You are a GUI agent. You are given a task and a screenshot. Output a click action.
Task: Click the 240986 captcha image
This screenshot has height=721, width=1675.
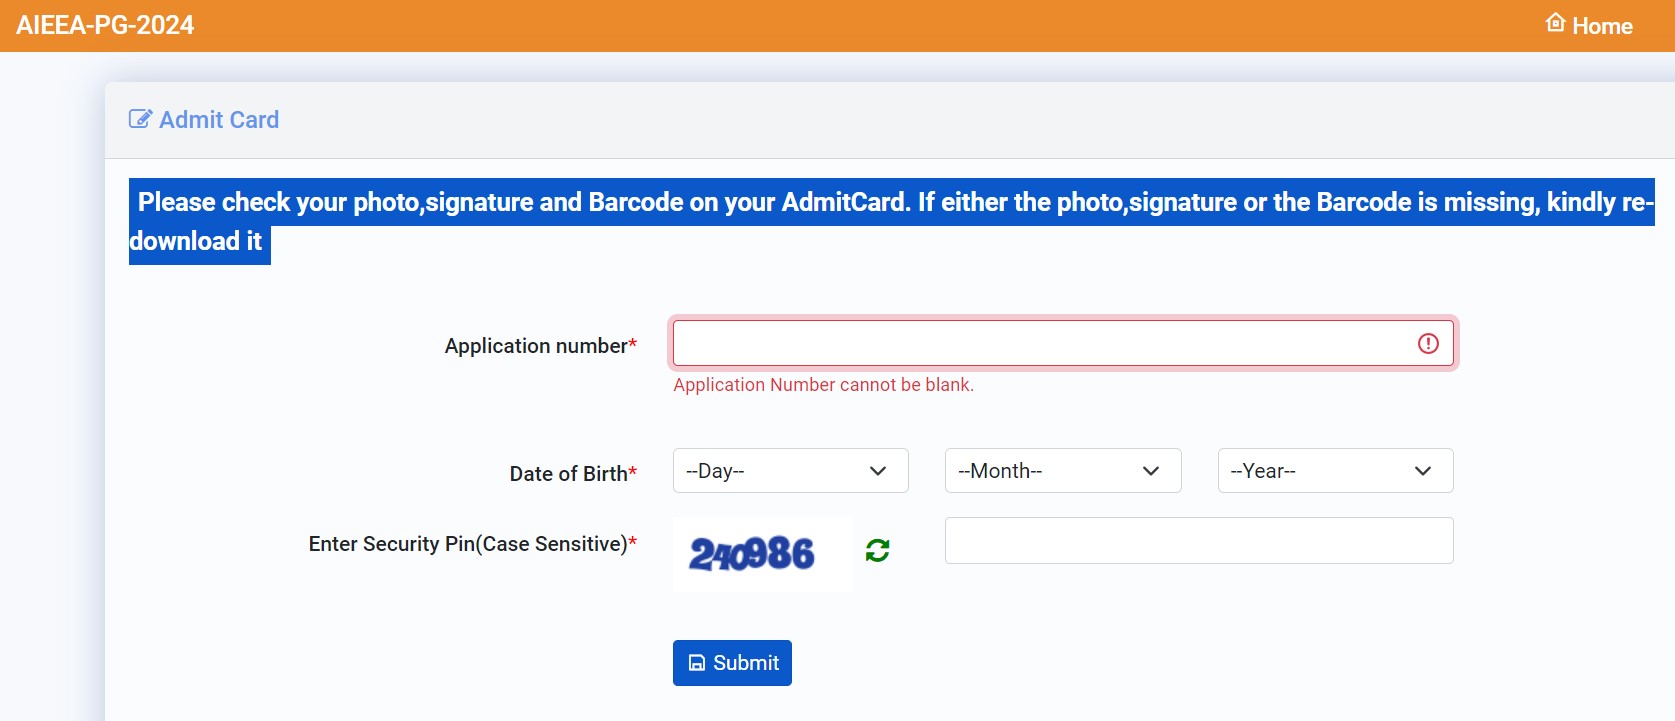pyautogui.click(x=762, y=553)
